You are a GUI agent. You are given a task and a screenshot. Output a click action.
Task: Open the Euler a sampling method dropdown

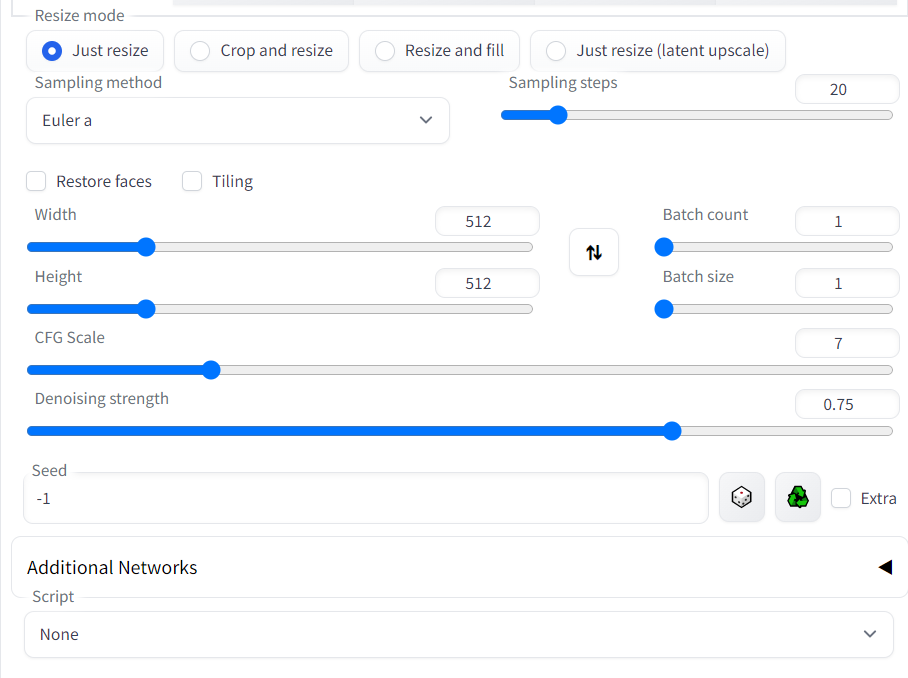(238, 120)
